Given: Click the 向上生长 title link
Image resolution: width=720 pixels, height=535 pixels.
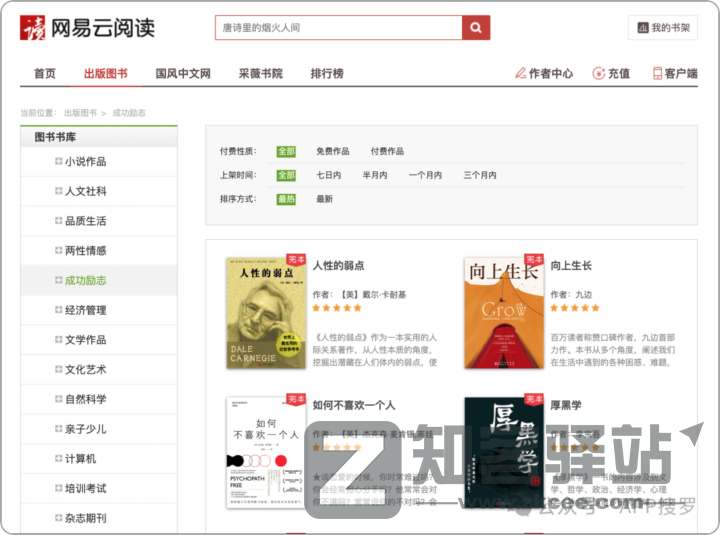Looking at the screenshot, I should (571, 265).
